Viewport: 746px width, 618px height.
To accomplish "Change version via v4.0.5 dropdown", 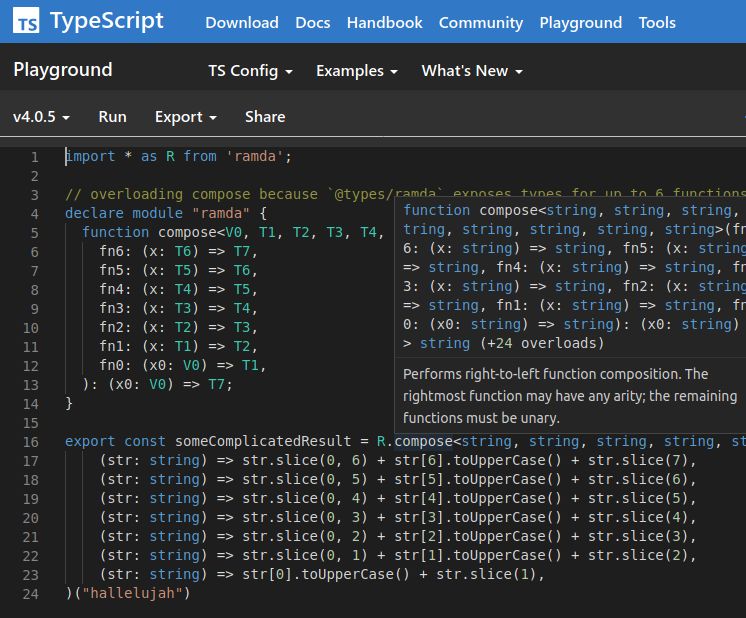I will click(41, 117).
